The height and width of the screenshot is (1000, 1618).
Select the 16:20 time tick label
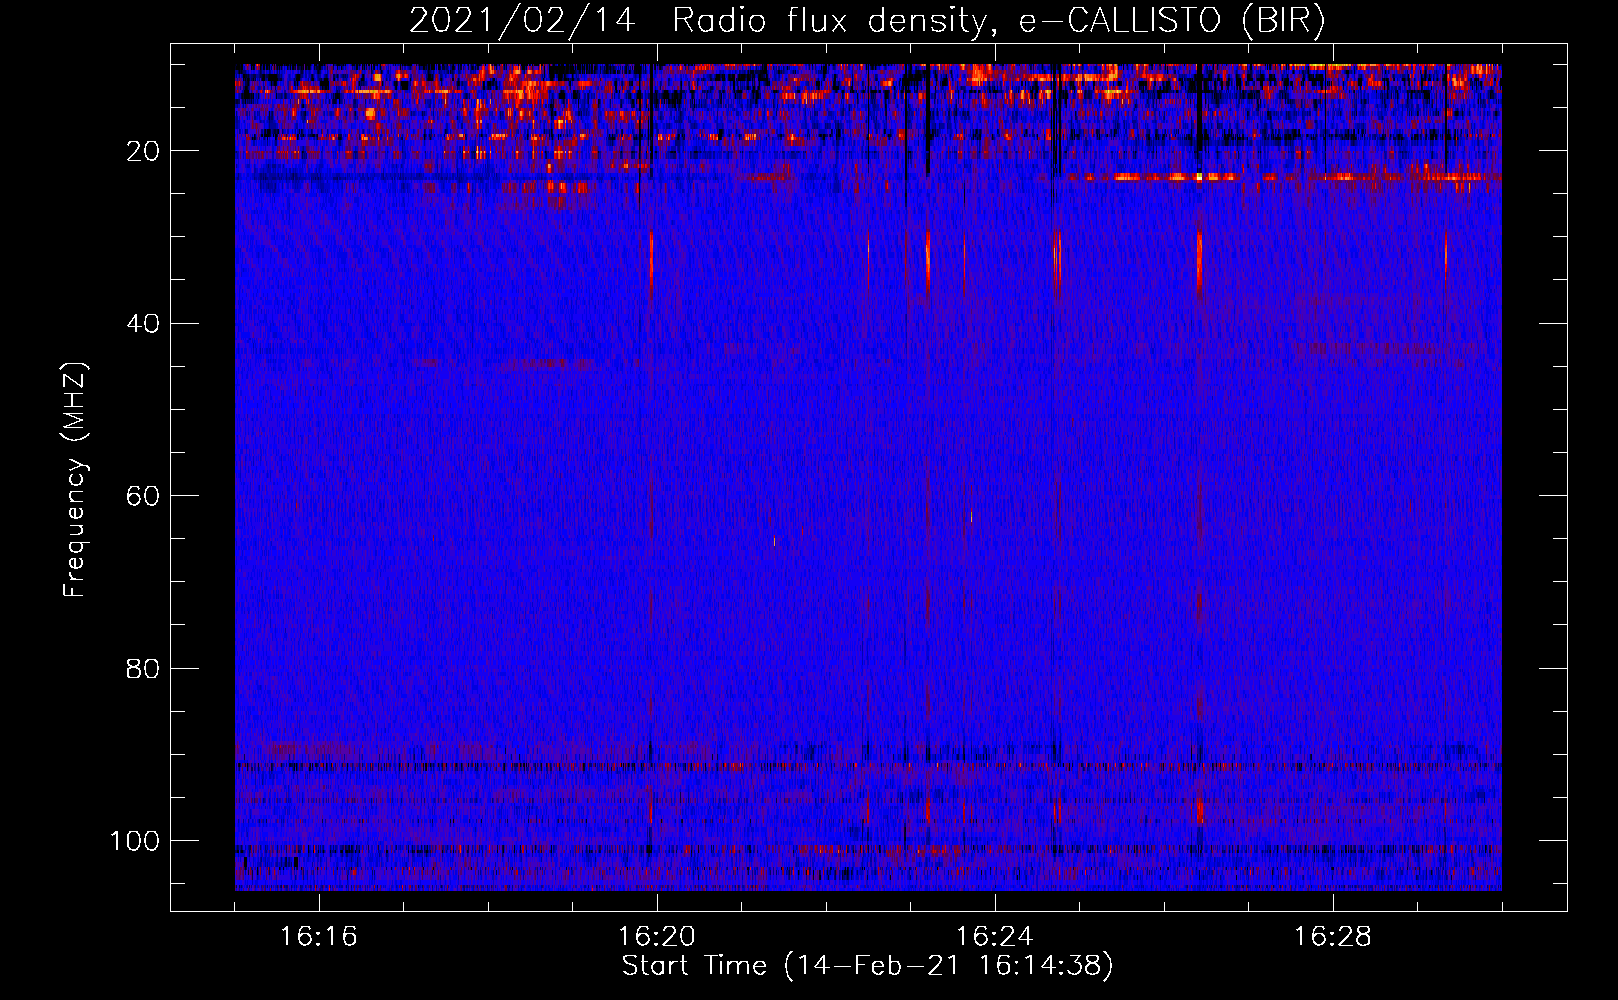(x=657, y=937)
